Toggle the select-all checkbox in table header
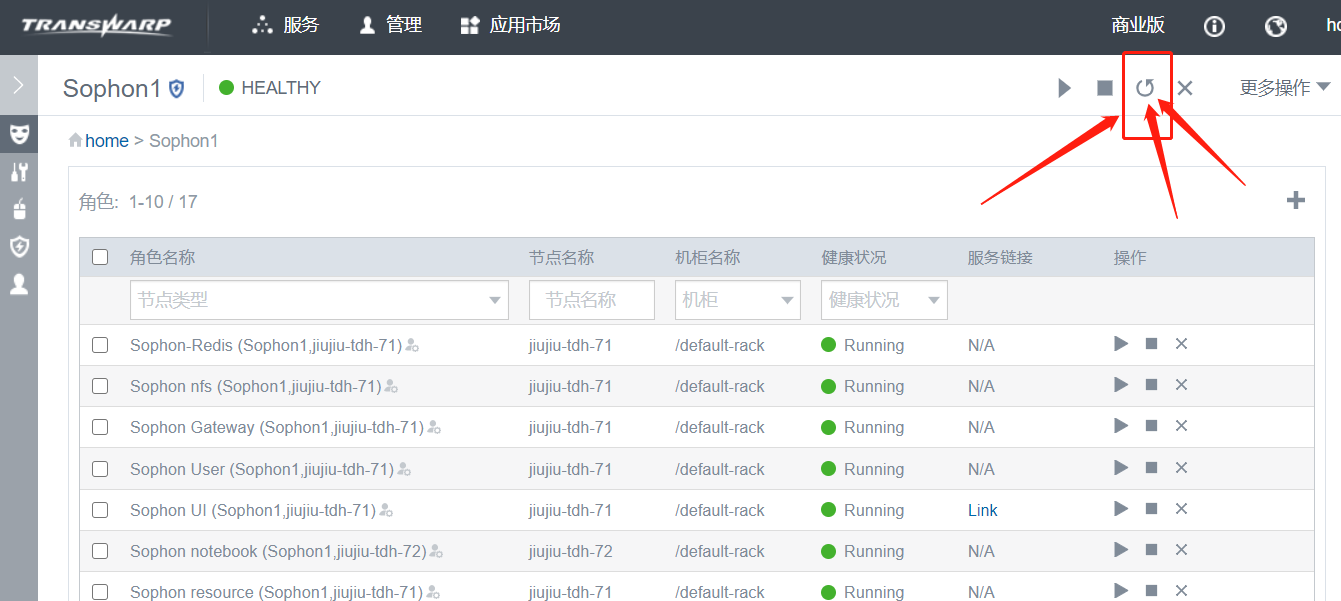Screen dimensions: 1341x601 pos(100,257)
